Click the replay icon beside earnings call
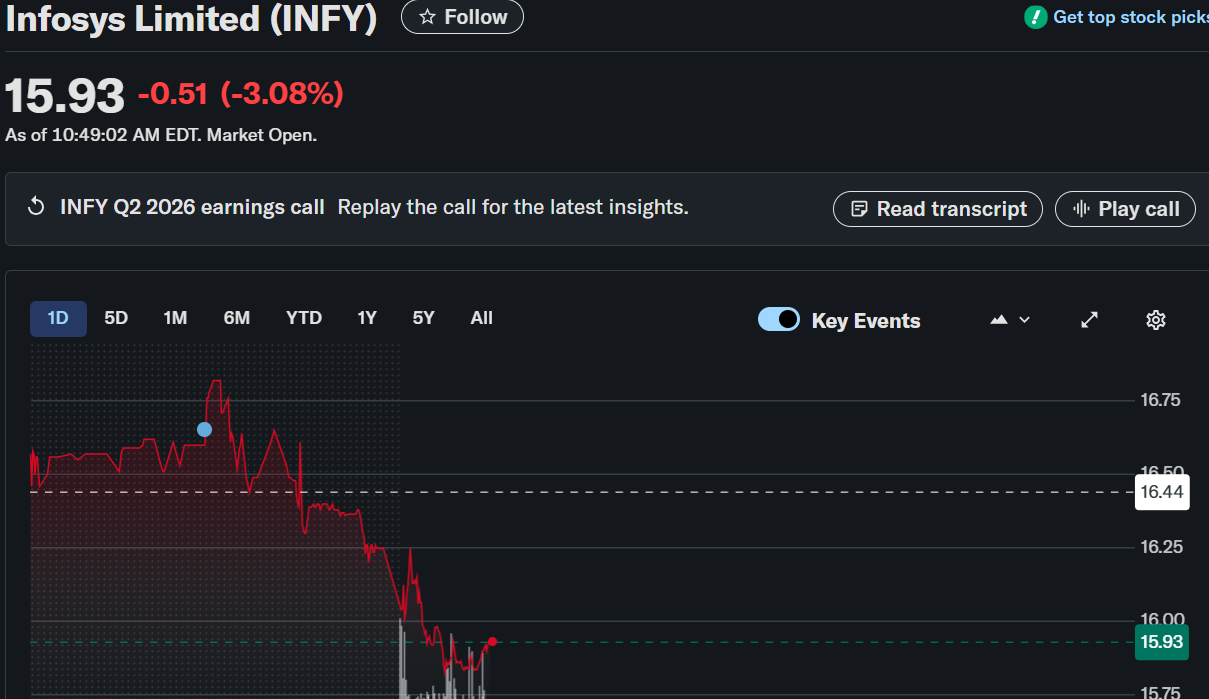The width and height of the screenshot is (1209, 699). point(36,207)
